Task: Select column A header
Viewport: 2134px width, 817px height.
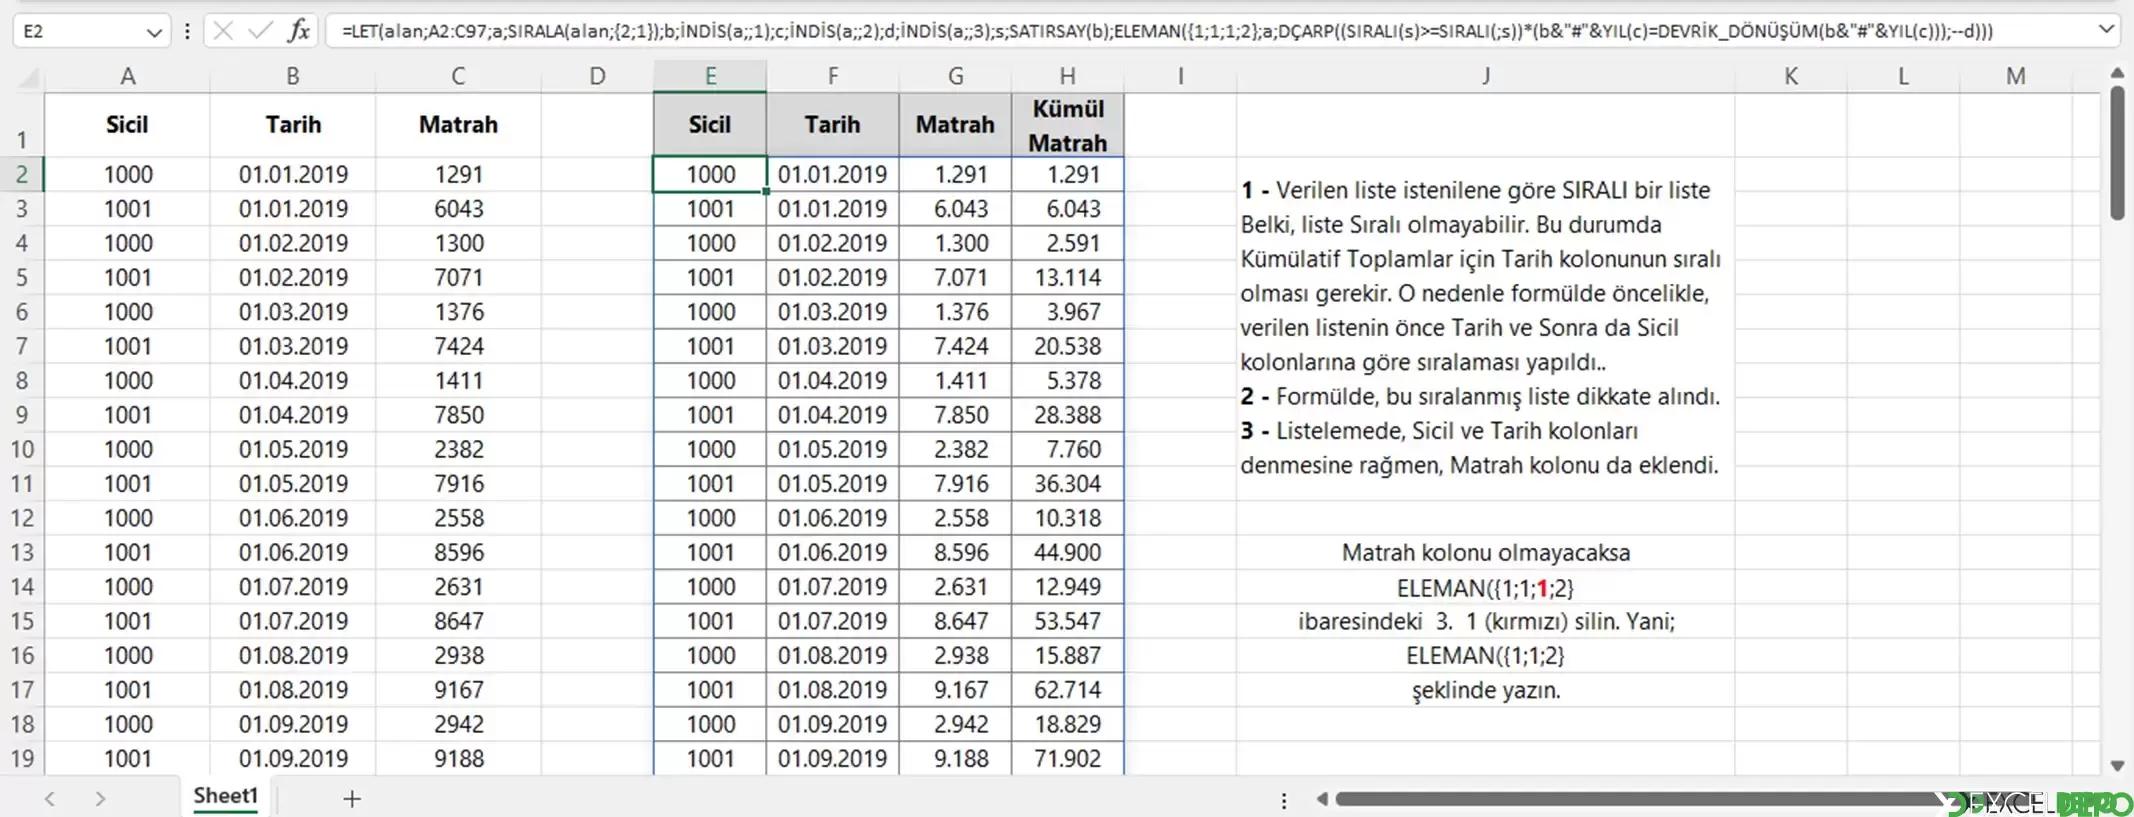Action: tap(127, 76)
